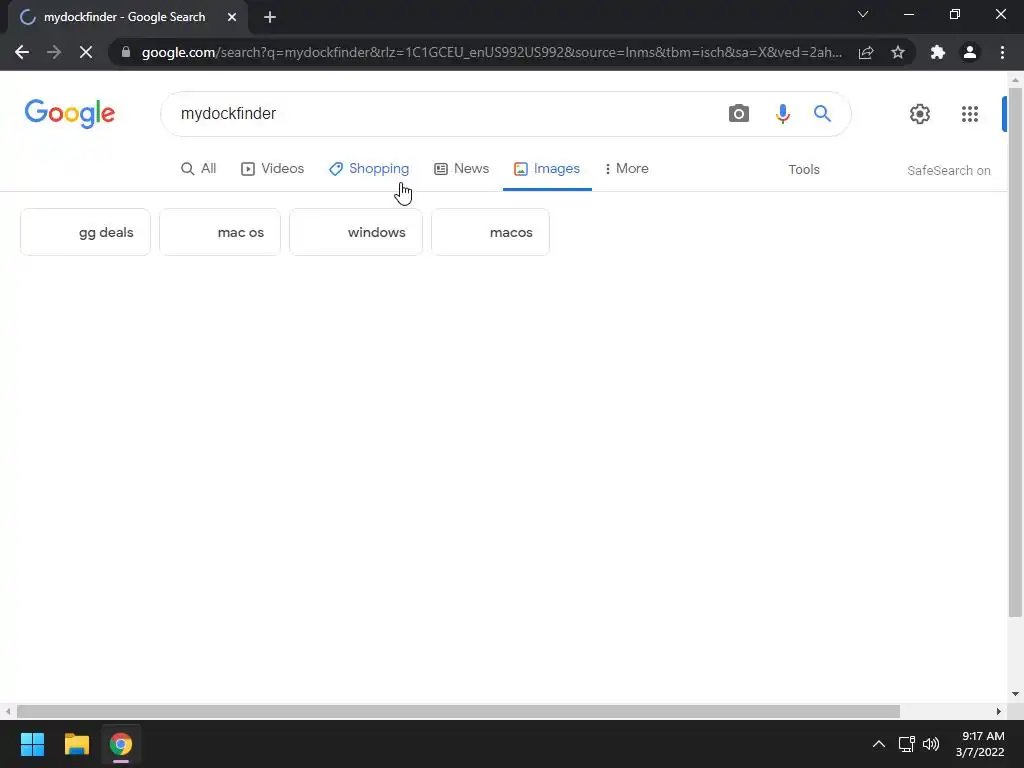This screenshot has width=1024, height=768.
Task: Open Chrome profile avatar
Action: tap(970, 52)
